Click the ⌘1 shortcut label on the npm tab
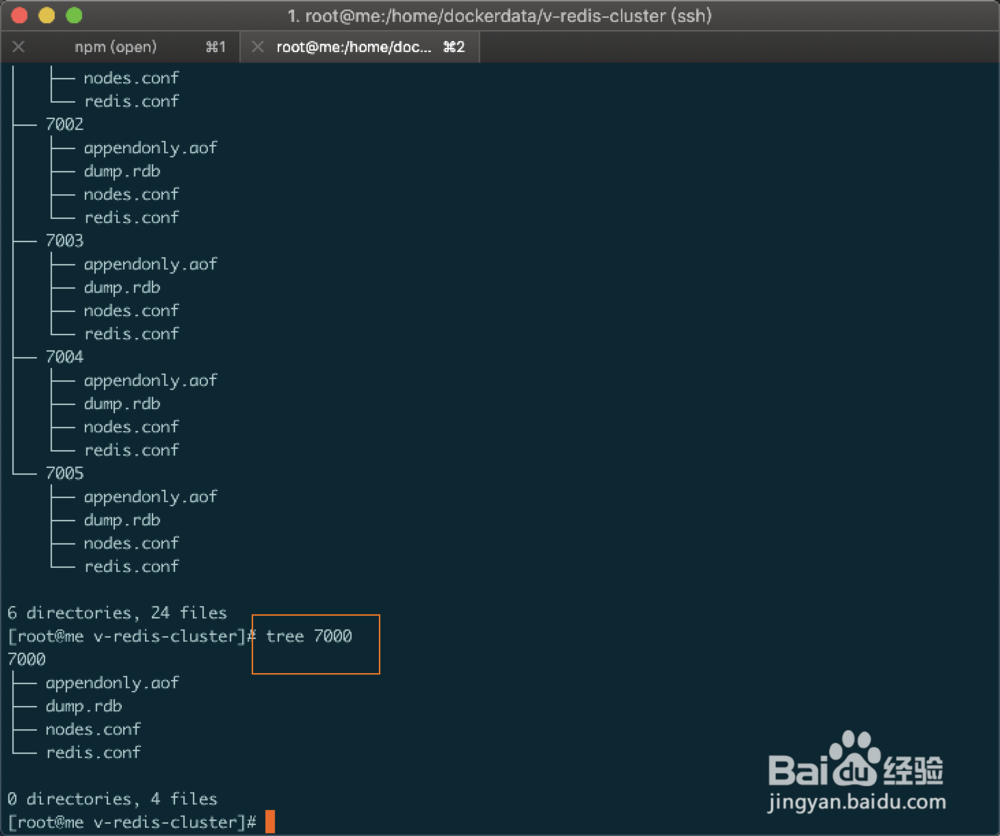This screenshot has height=836, width=1000. [x=216, y=47]
